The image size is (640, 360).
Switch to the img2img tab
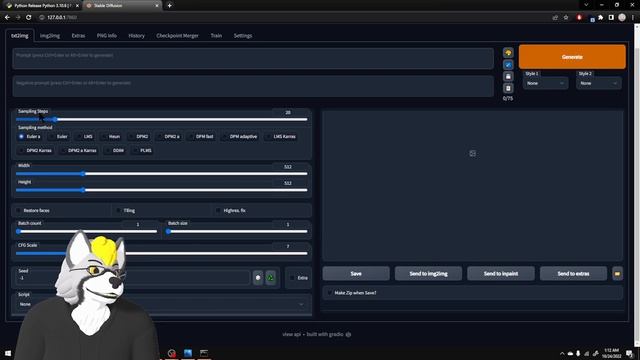pyautogui.click(x=50, y=36)
